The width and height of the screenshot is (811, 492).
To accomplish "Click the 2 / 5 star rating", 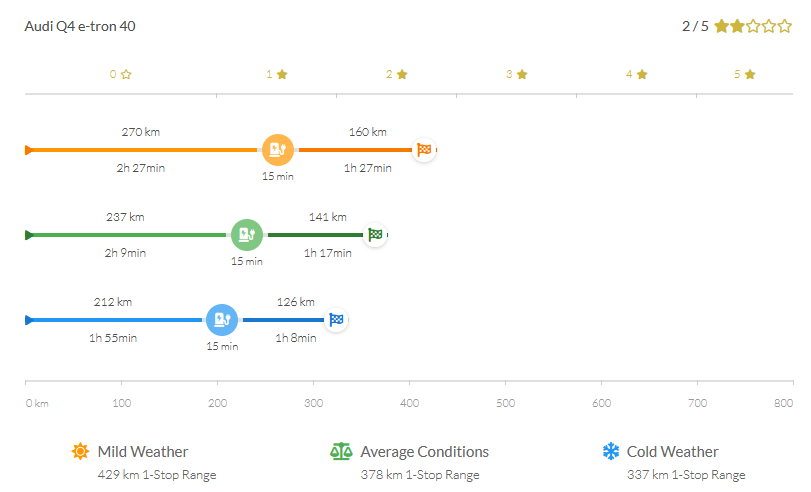I will coord(736,26).
